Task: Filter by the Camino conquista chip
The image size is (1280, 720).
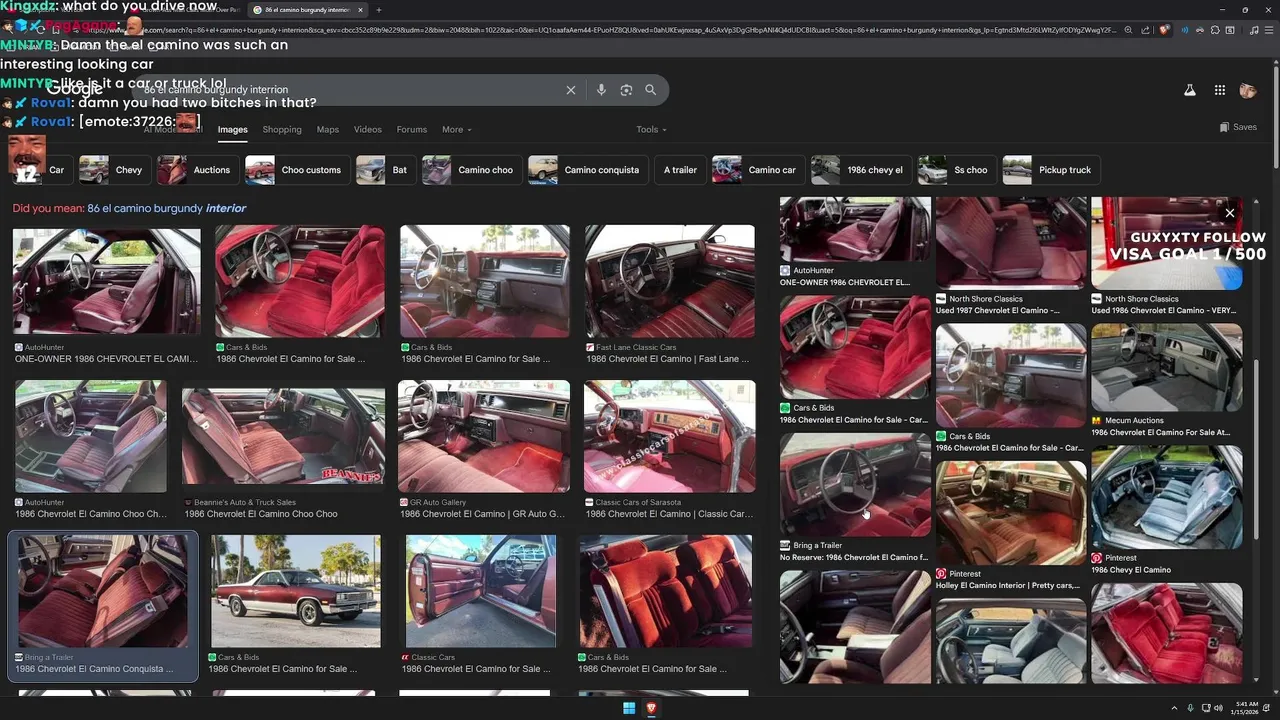Action: click(587, 170)
